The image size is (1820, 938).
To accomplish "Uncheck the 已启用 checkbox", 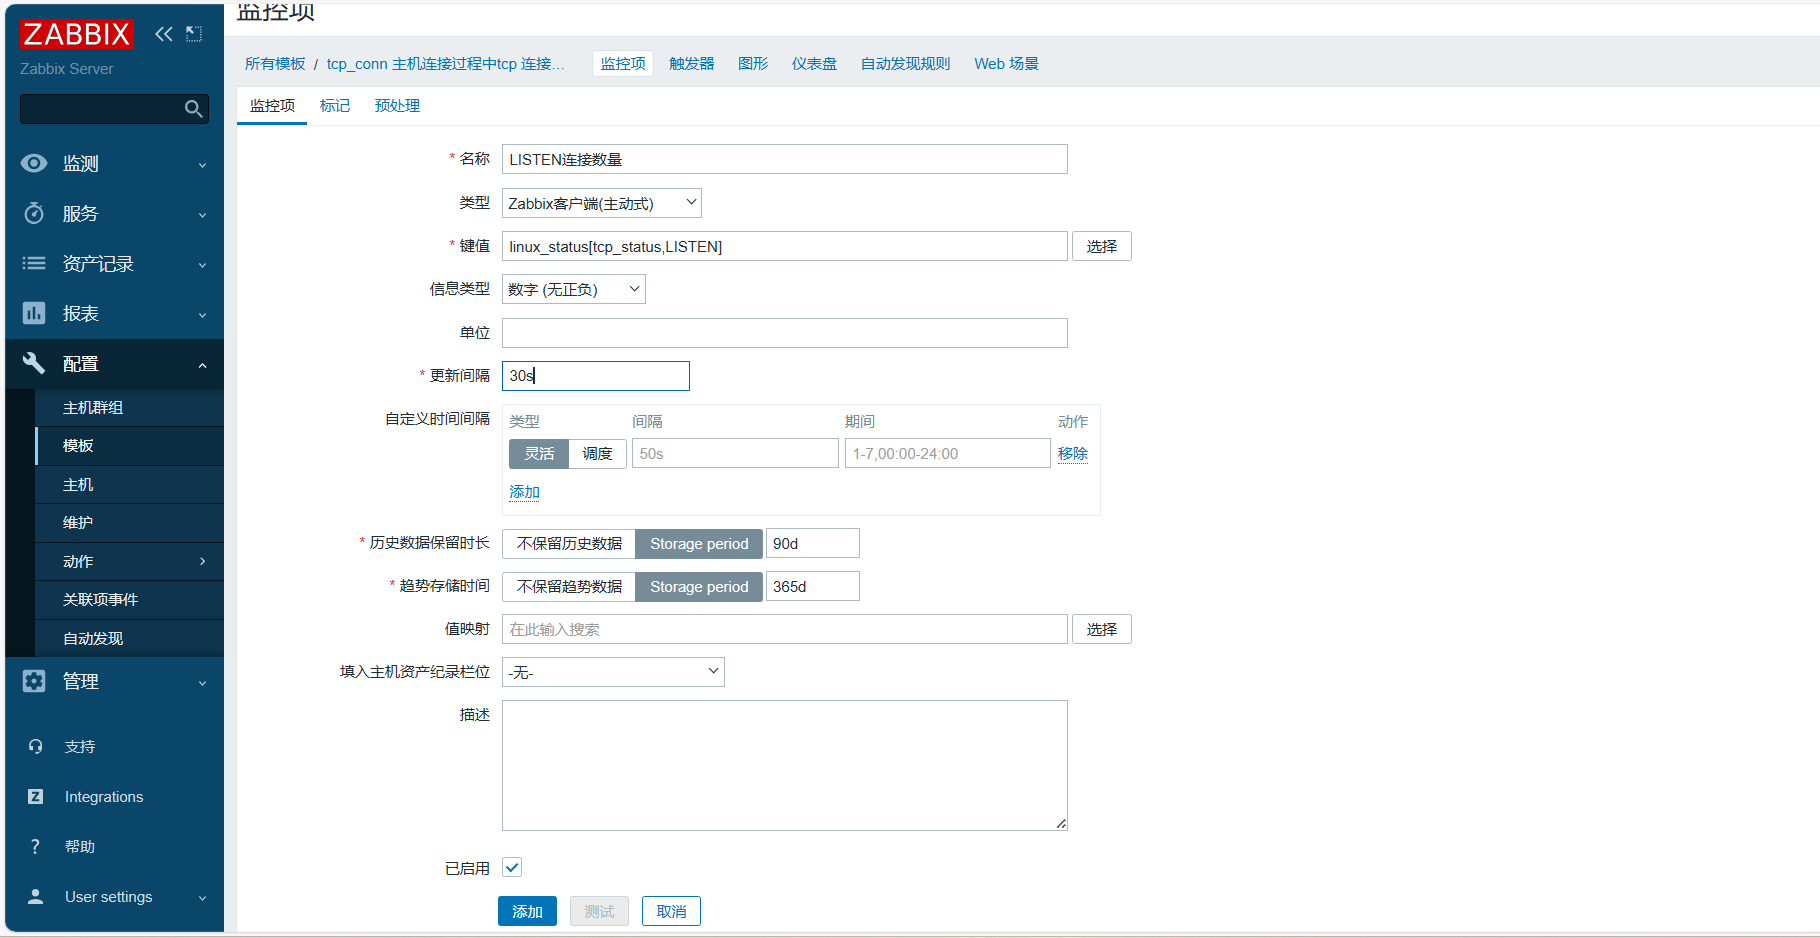I will [x=512, y=868].
